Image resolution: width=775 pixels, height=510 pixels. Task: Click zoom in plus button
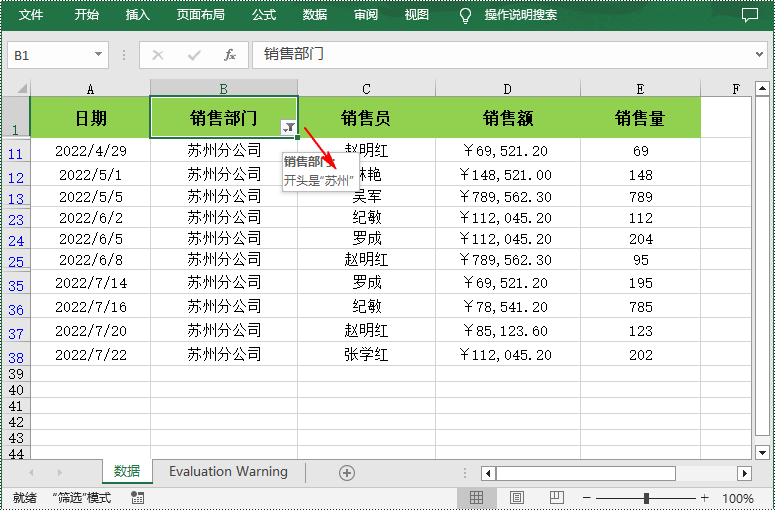tap(705, 498)
